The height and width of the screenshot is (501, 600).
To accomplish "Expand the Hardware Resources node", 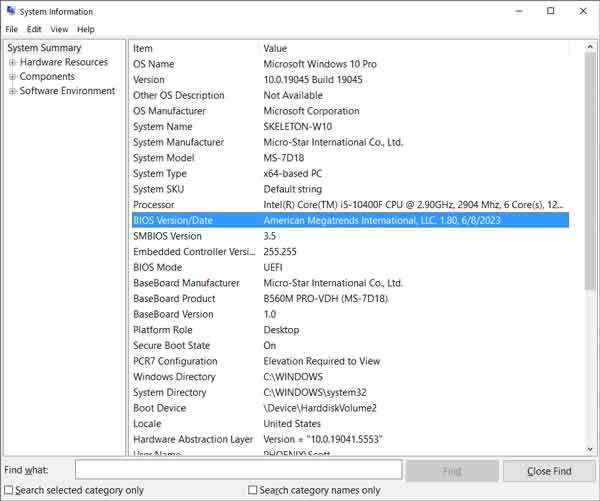I will pos(12,62).
